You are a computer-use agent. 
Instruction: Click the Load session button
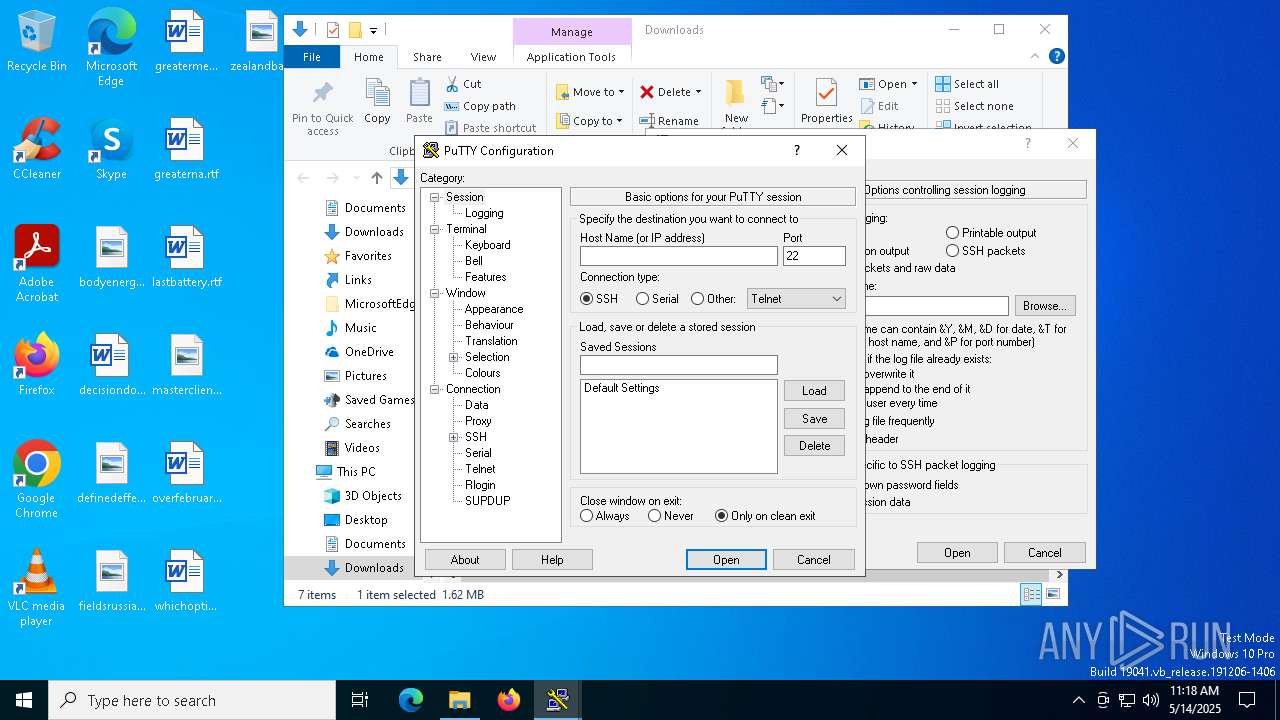point(814,391)
